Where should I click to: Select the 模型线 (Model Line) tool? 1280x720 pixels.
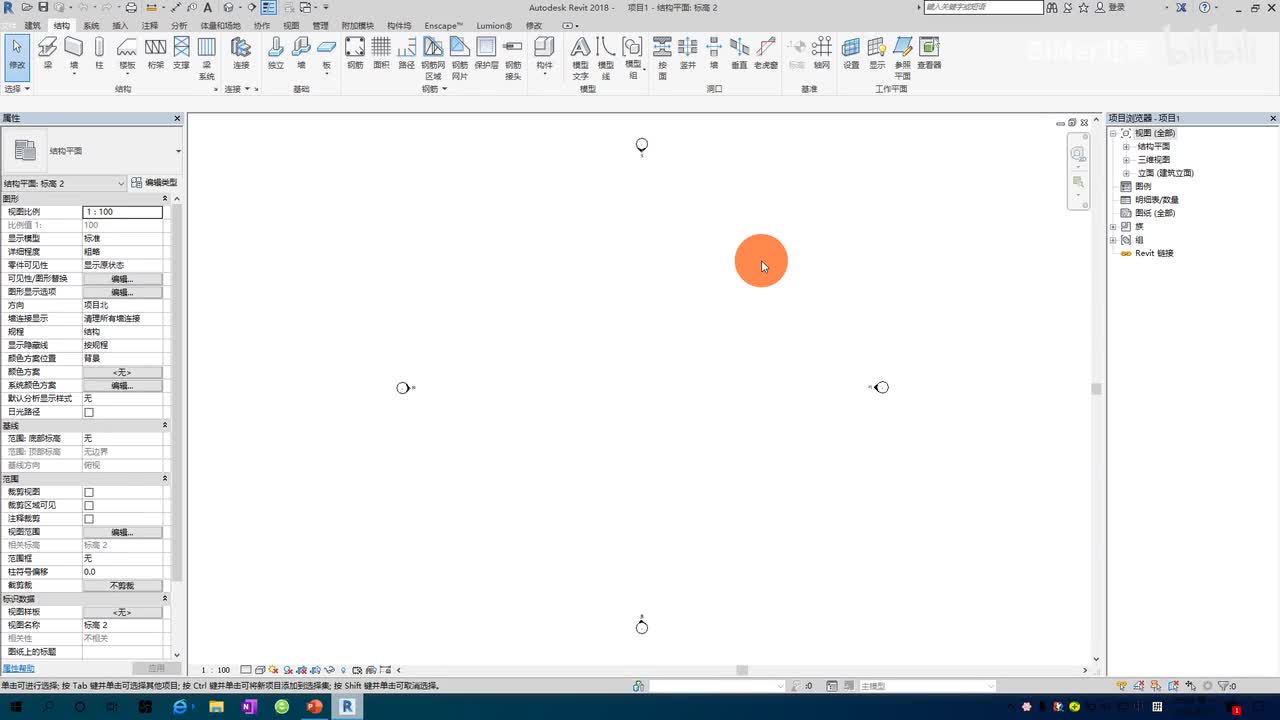coord(606,58)
